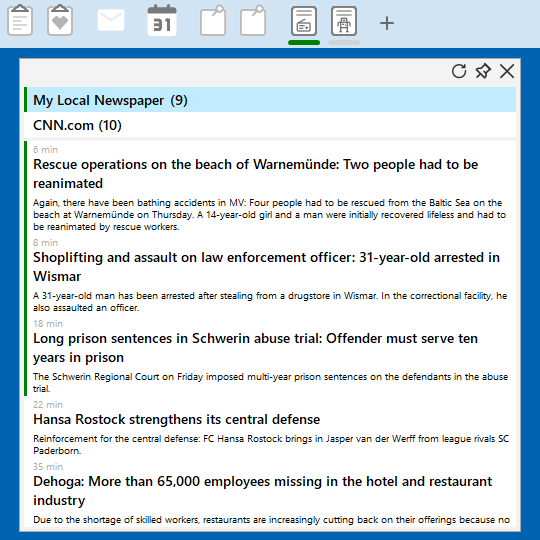
Task: Toggle the pin for news window
Action: coord(483,71)
